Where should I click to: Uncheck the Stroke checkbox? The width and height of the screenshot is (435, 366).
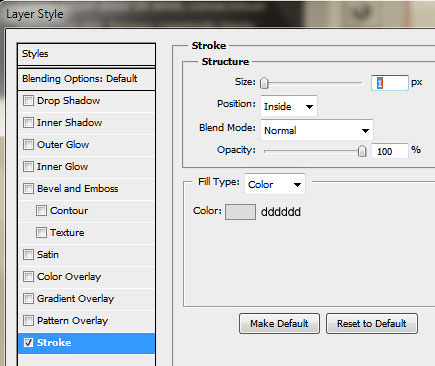[x=28, y=343]
